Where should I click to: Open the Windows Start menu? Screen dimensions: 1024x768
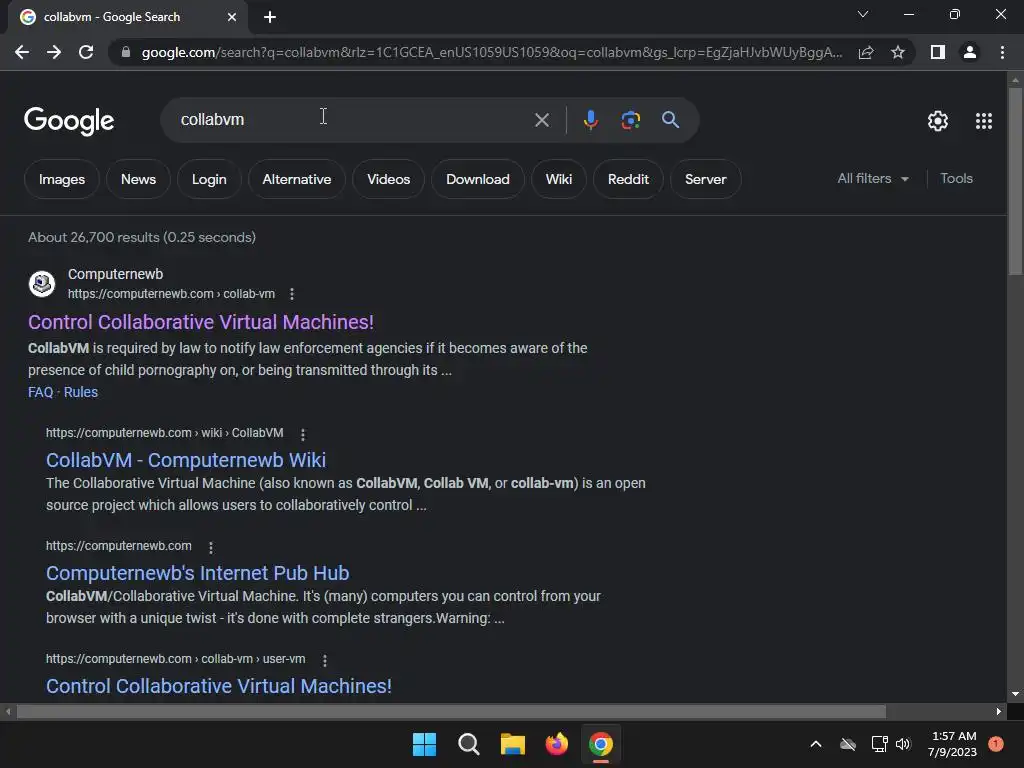[x=424, y=744]
